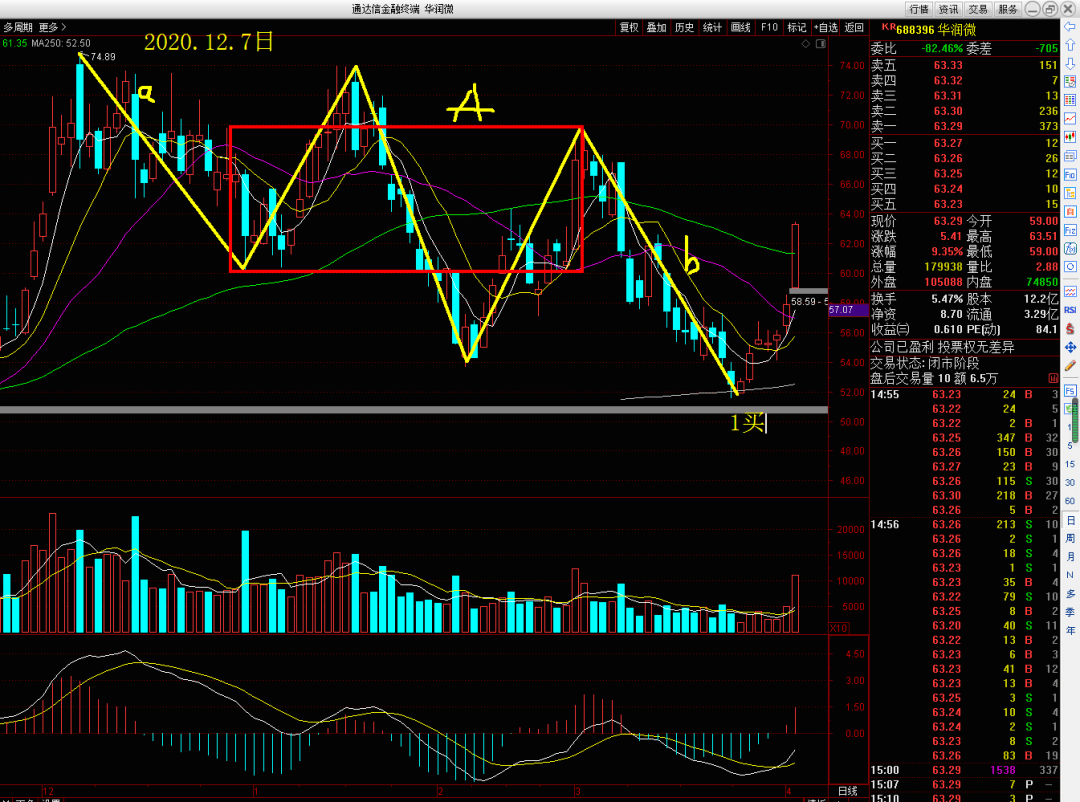Select the 60 minute period

[x=1070, y=501]
